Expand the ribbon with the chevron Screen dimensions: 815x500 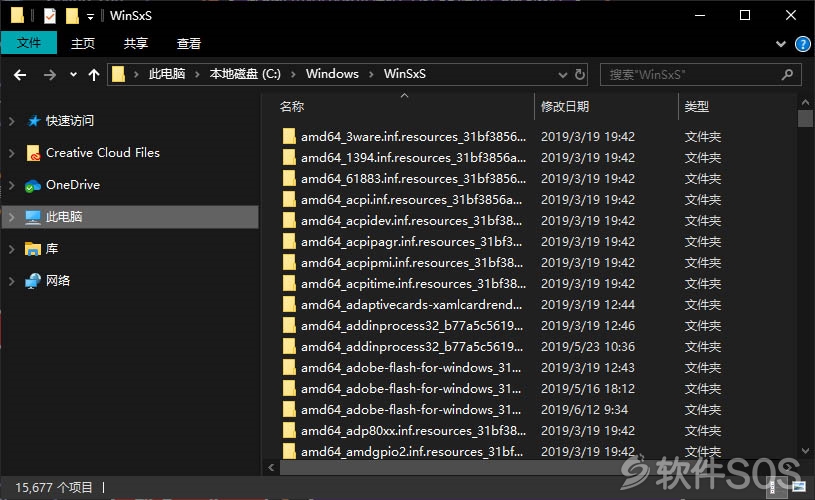780,44
